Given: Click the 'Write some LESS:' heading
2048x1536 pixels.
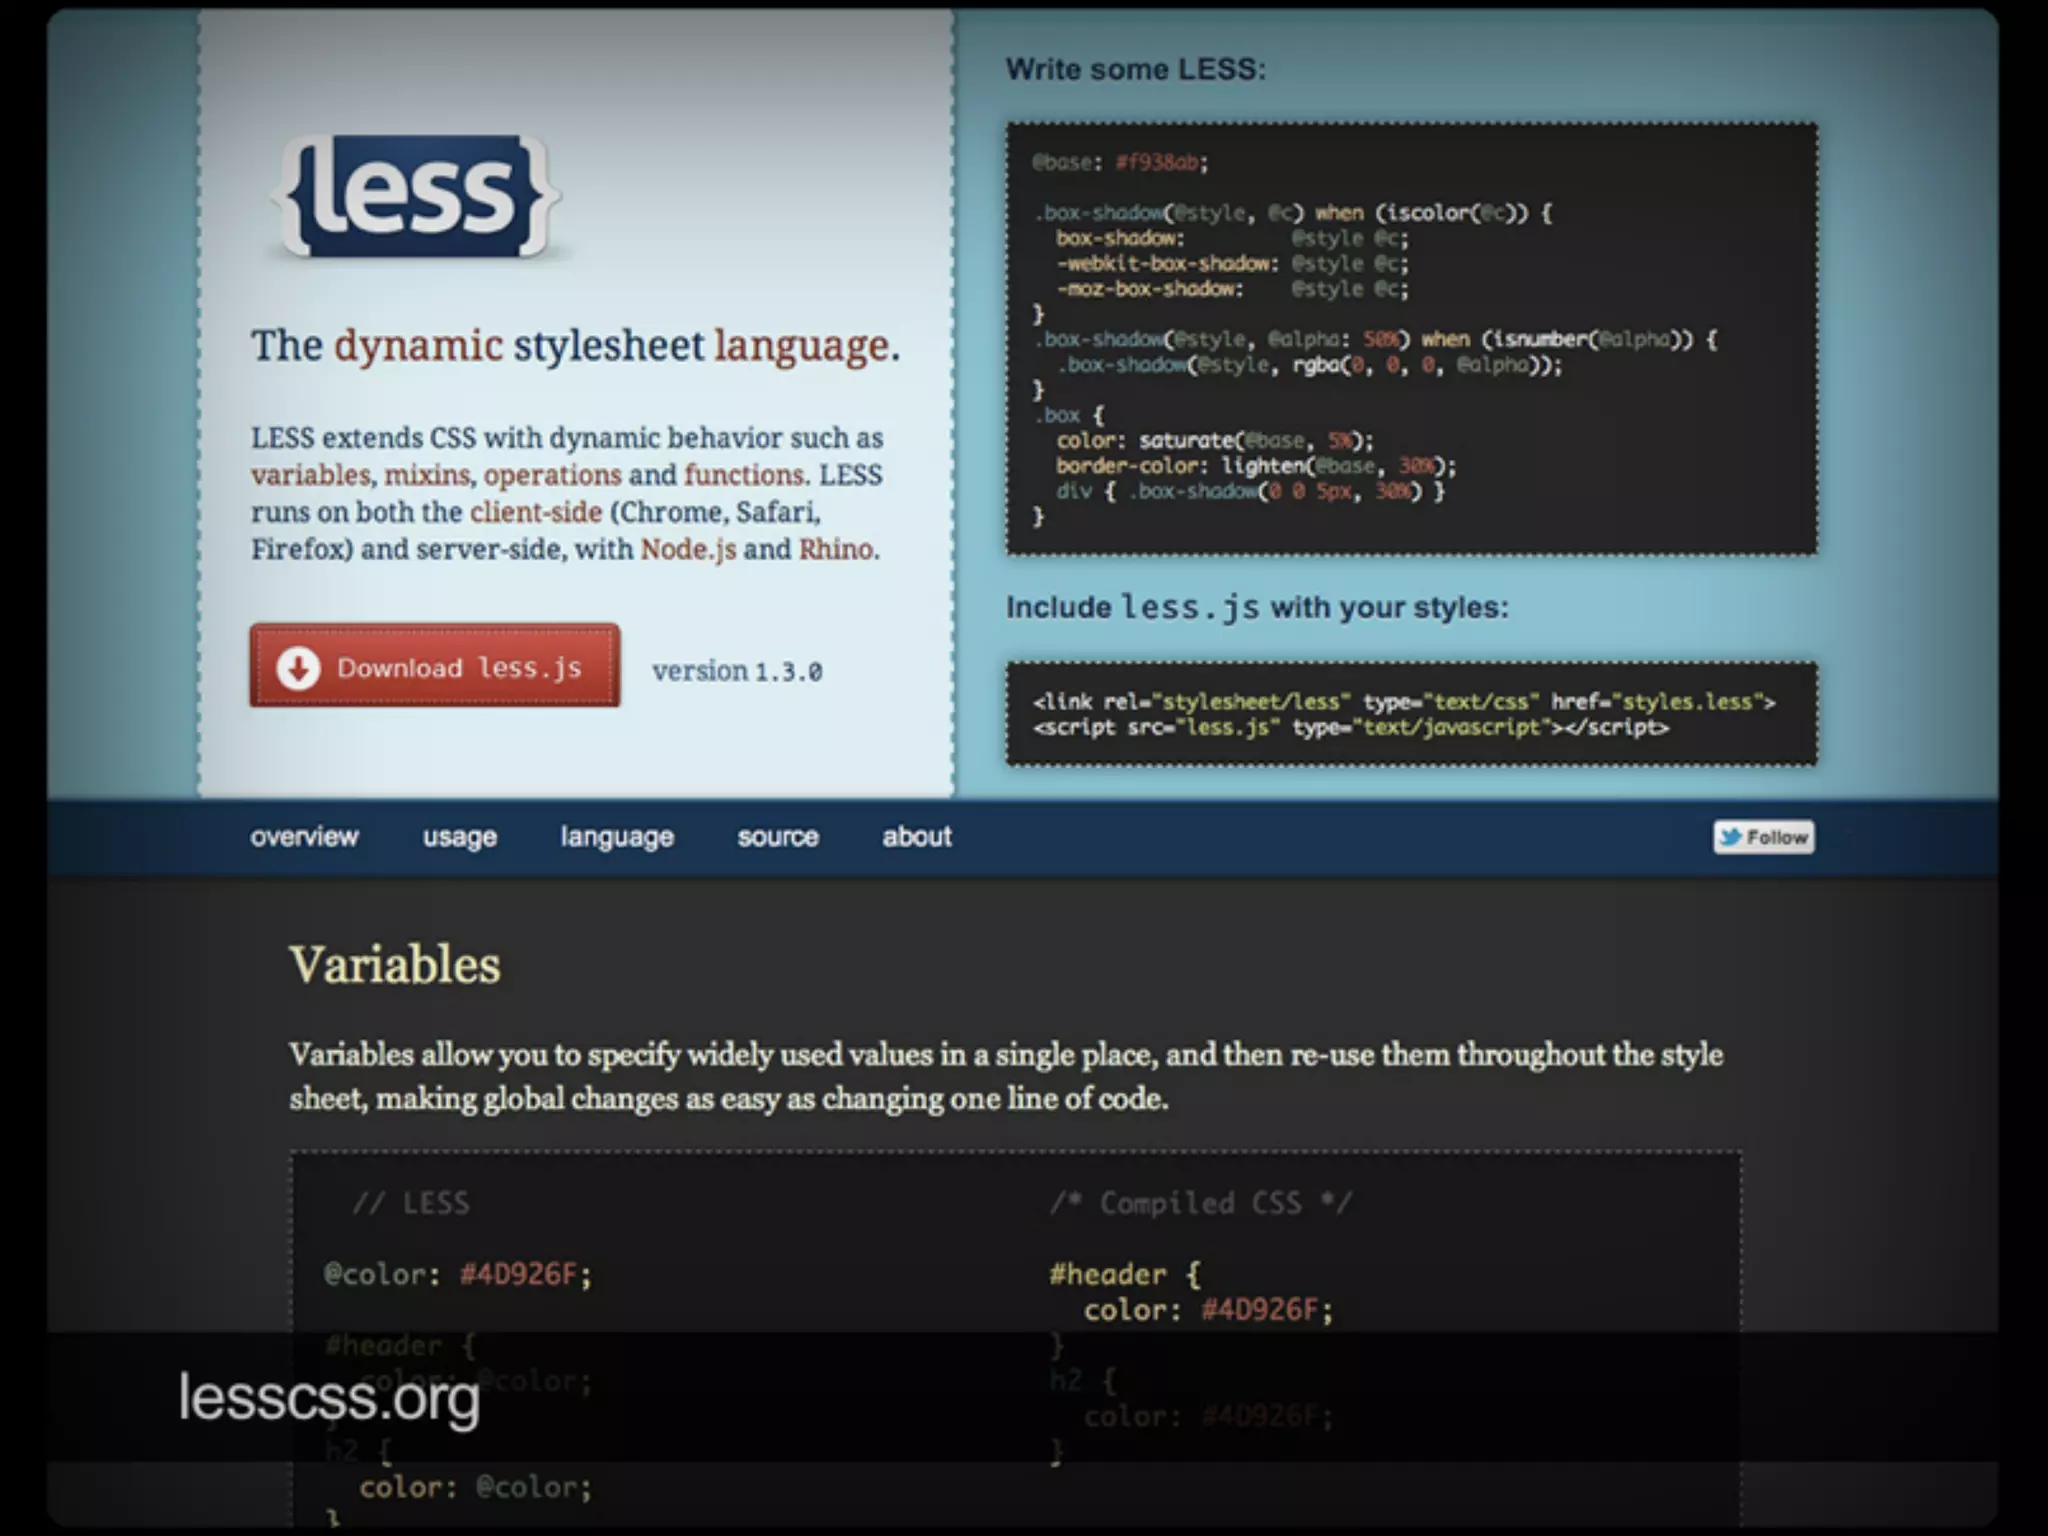Looking at the screenshot, I should pos(1136,69).
